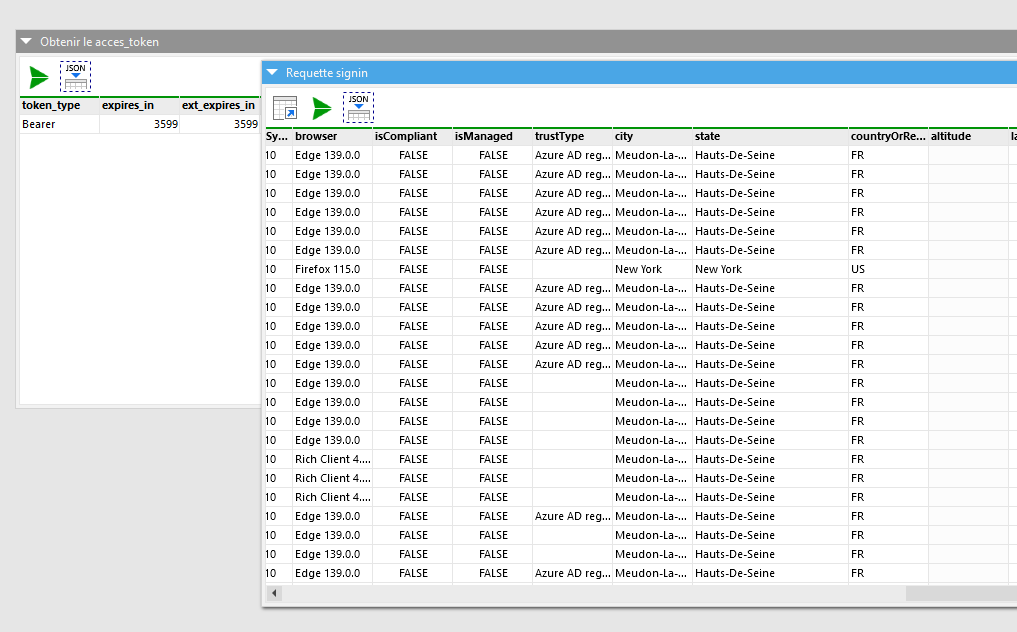
Task: Select the browser column header
Action: pyautogui.click(x=332, y=136)
